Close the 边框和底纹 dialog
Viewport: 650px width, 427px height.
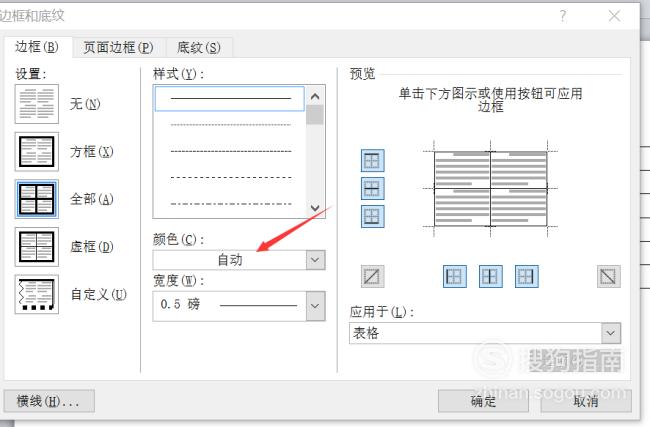pyautogui.click(x=614, y=16)
